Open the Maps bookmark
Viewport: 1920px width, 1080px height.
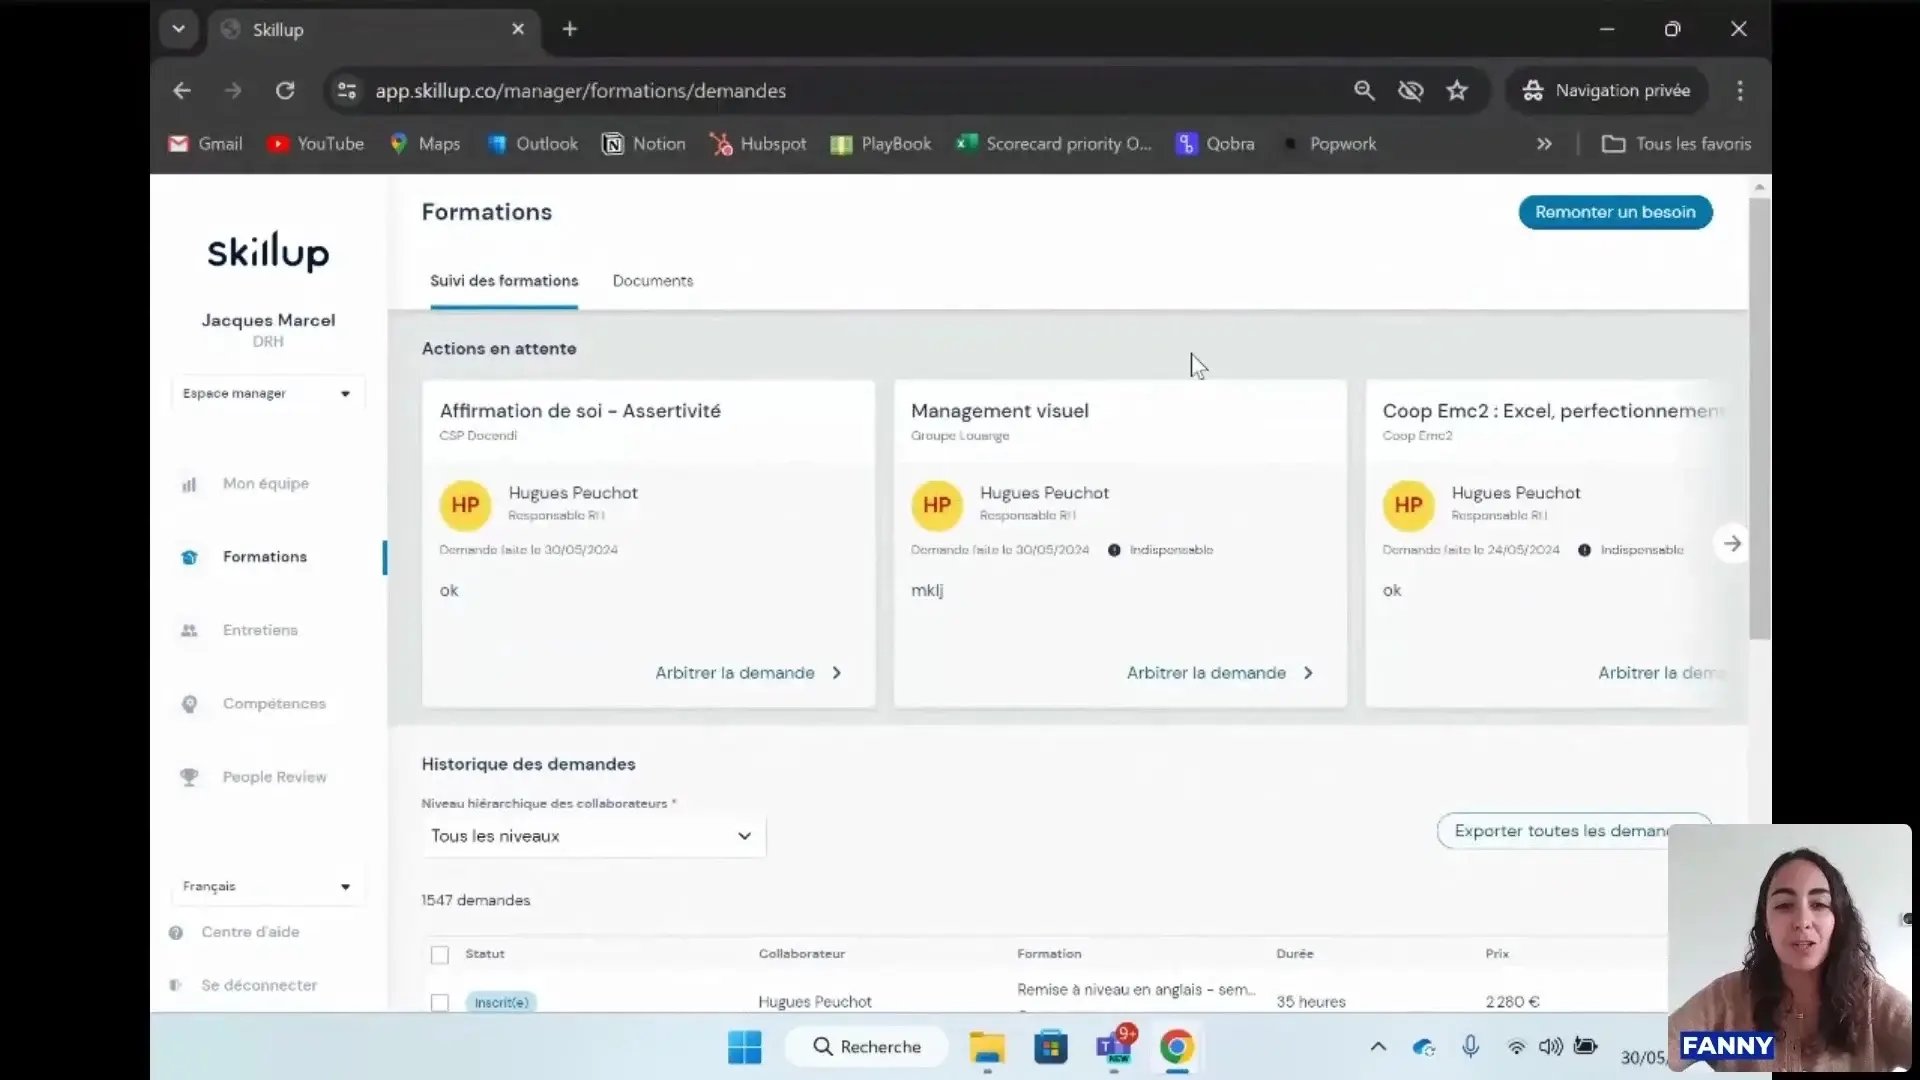pyautogui.click(x=425, y=144)
